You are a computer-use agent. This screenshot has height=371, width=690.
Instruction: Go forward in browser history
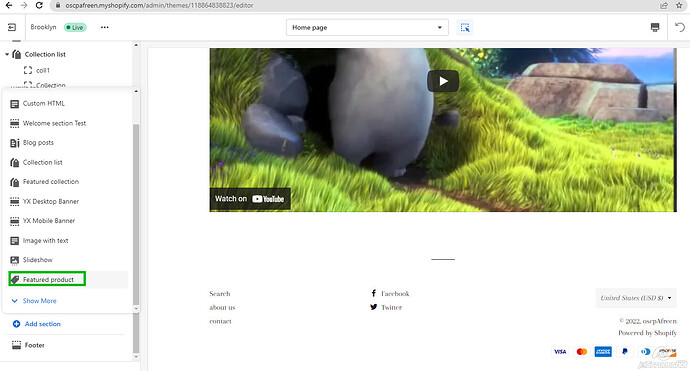pyautogui.click(x=24, y=5)
